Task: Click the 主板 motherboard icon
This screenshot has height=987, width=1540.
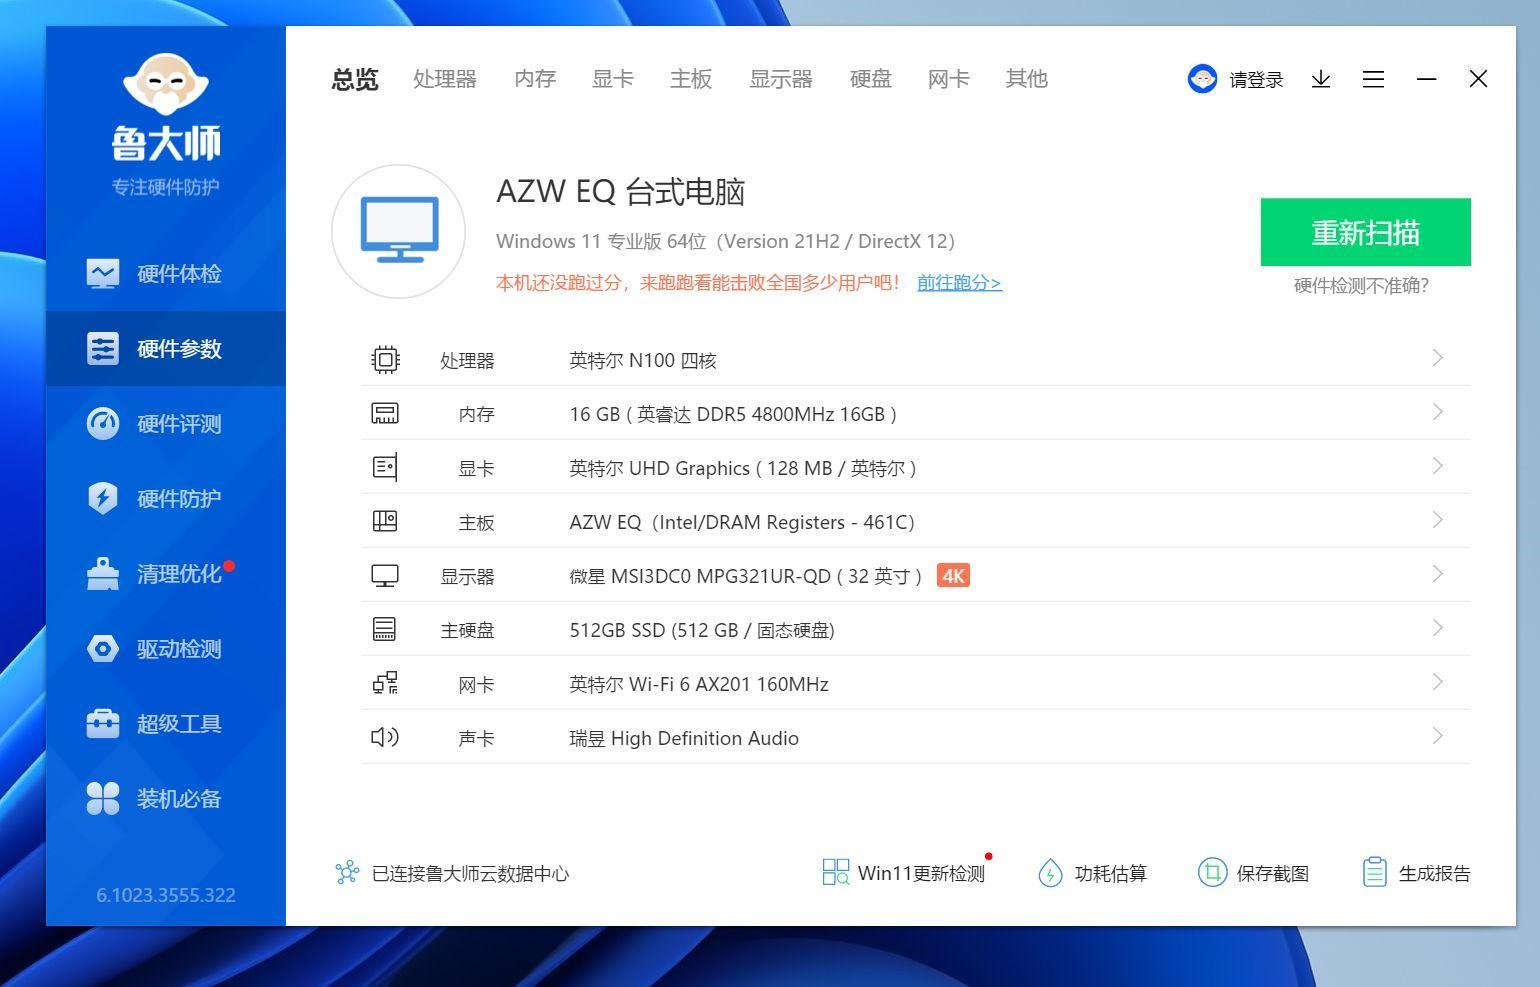Action: (x=385, y=521)
